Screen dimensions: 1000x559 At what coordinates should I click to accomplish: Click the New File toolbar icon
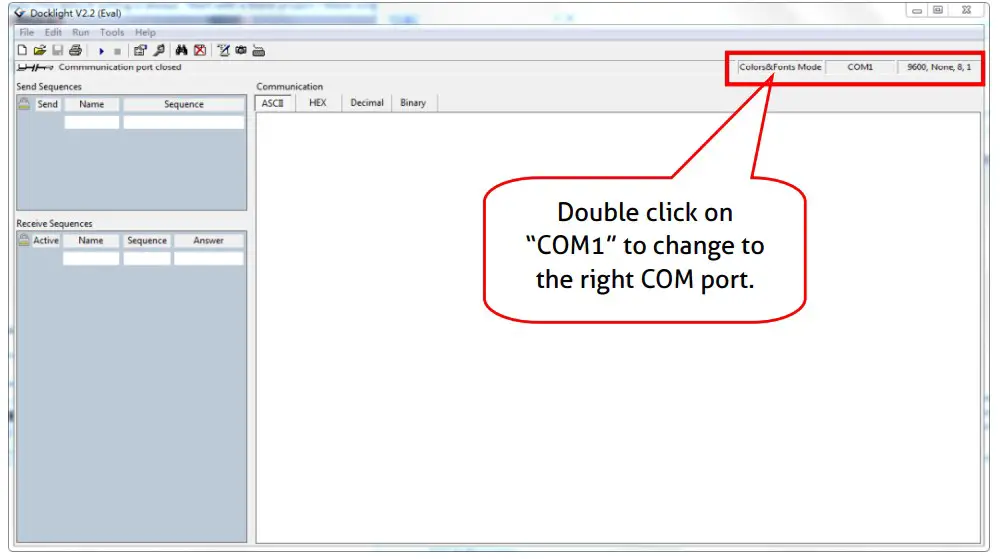pyautogui.click(x=23, y=50)
